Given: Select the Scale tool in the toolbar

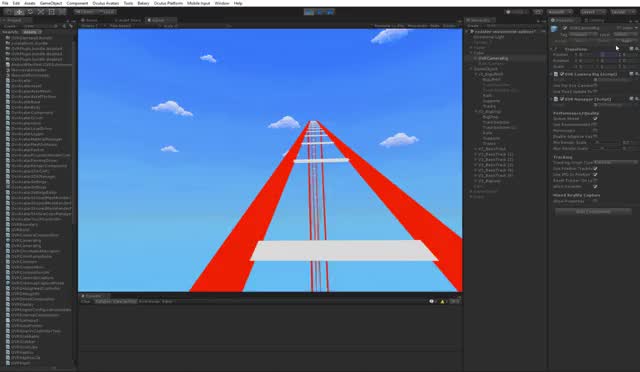Looking at the screenshot, I should (40, 12).
